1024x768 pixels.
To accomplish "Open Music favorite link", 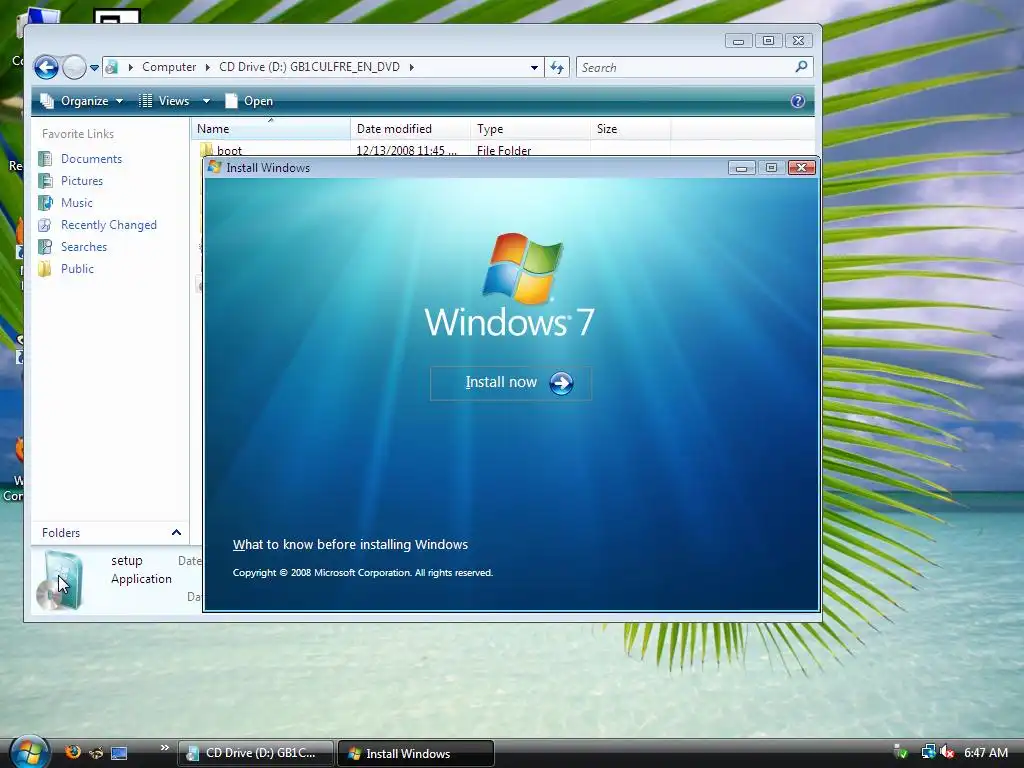I will 76,203.
